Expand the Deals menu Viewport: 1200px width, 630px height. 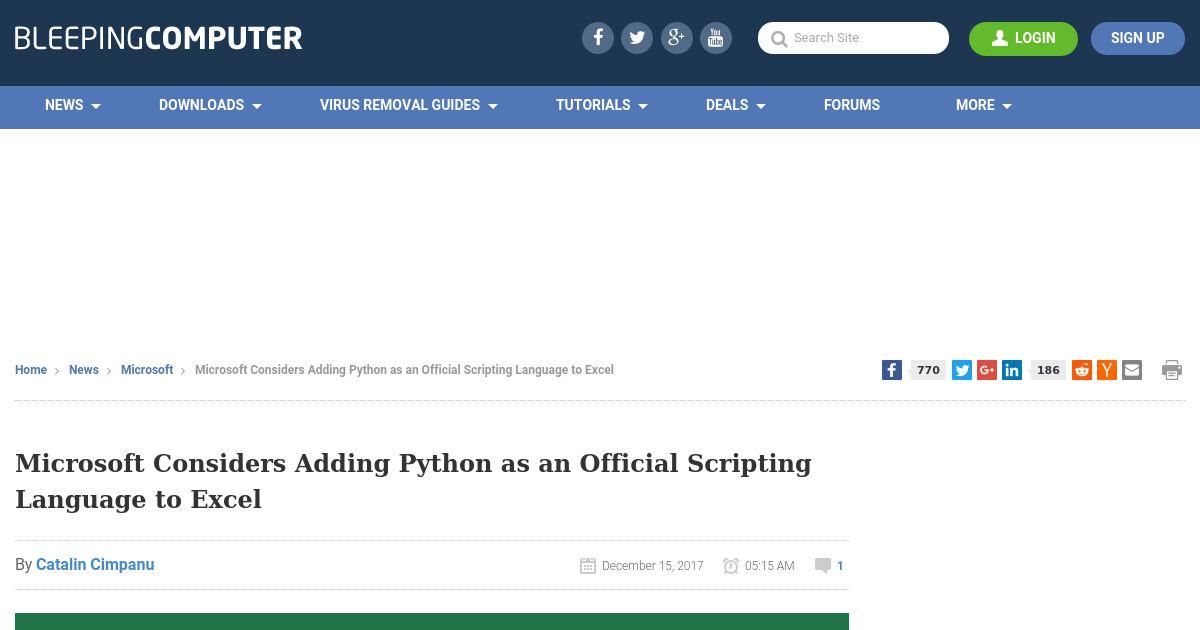[736, 105]
